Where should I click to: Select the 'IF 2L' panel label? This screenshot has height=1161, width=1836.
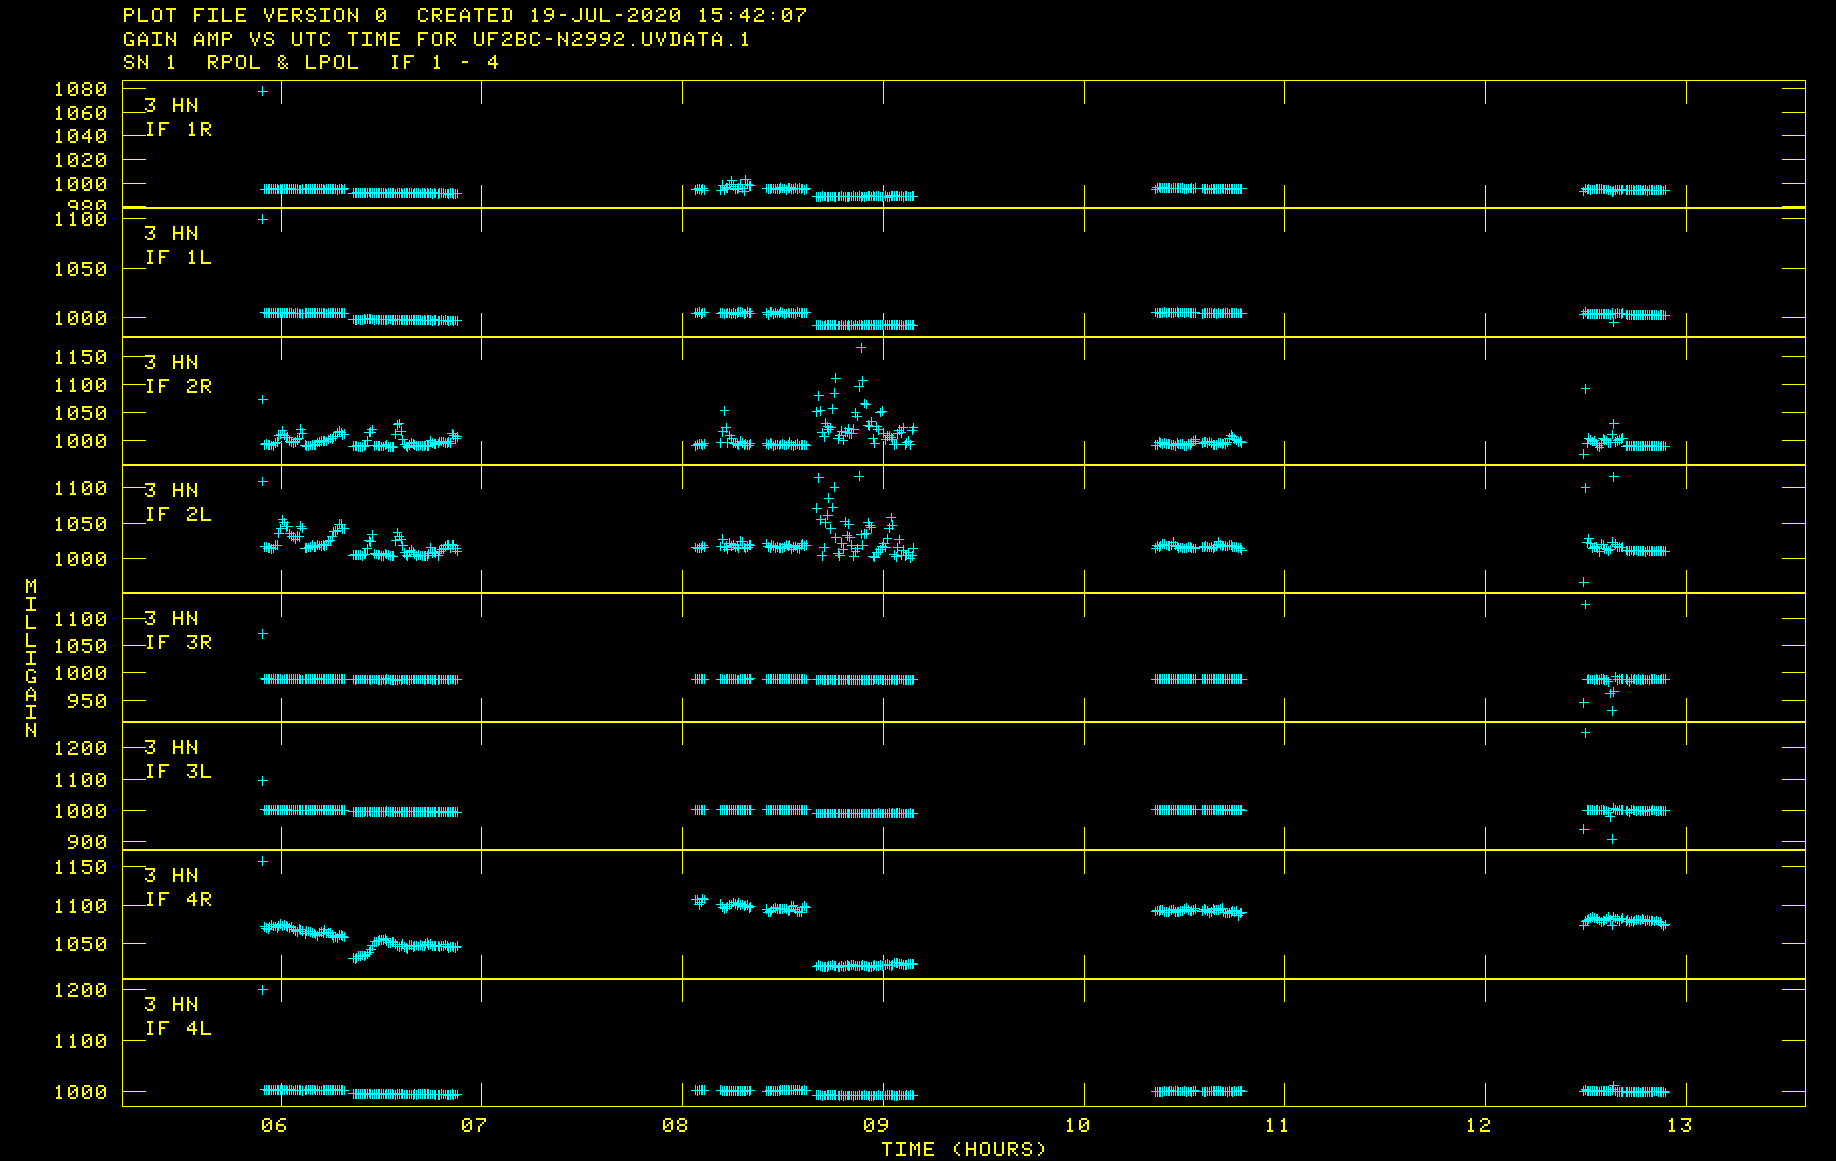[x=178, y=514]
